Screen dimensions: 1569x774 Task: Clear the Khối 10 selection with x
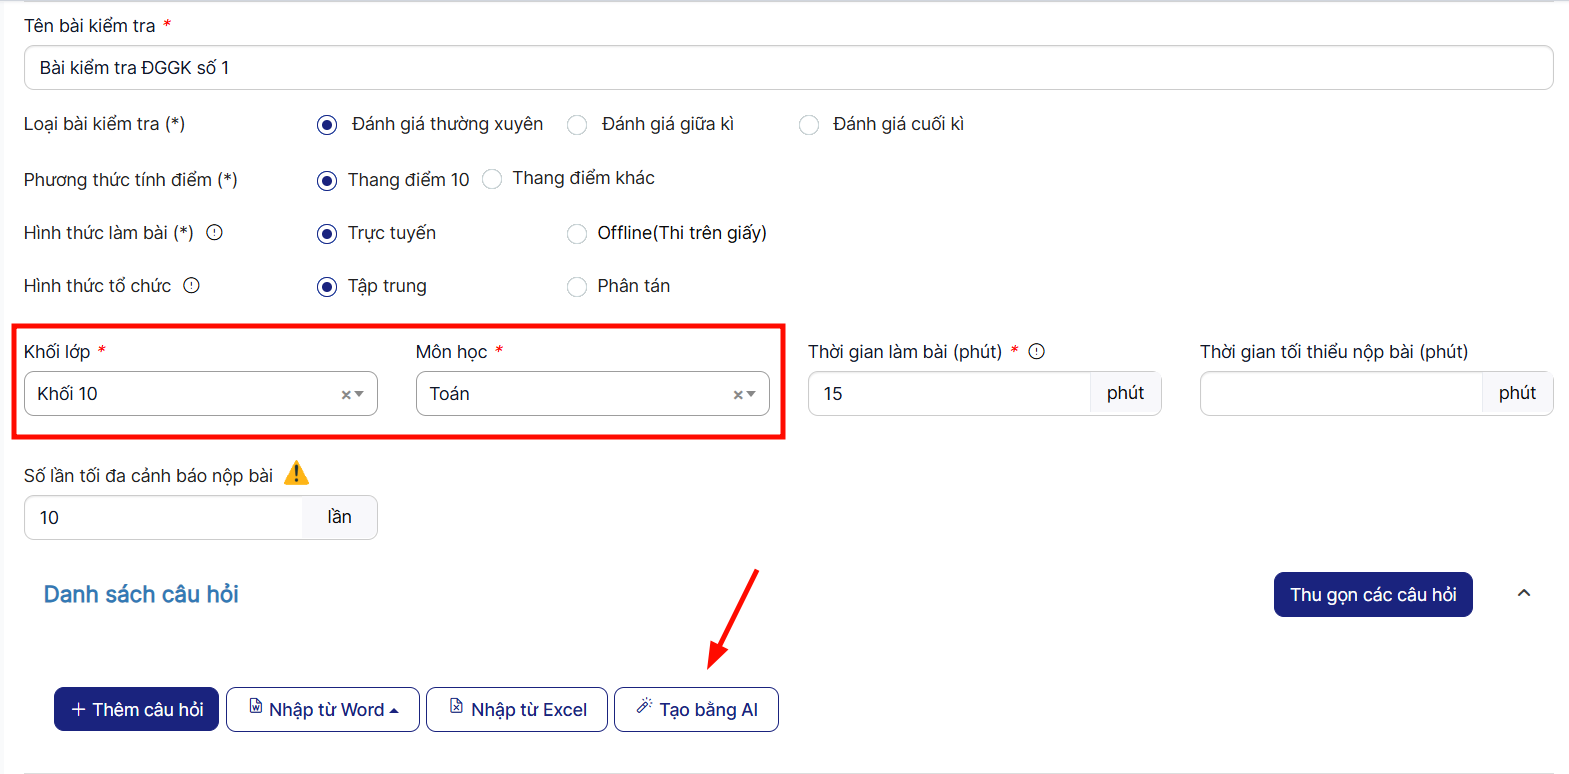(x=345, y=395)
